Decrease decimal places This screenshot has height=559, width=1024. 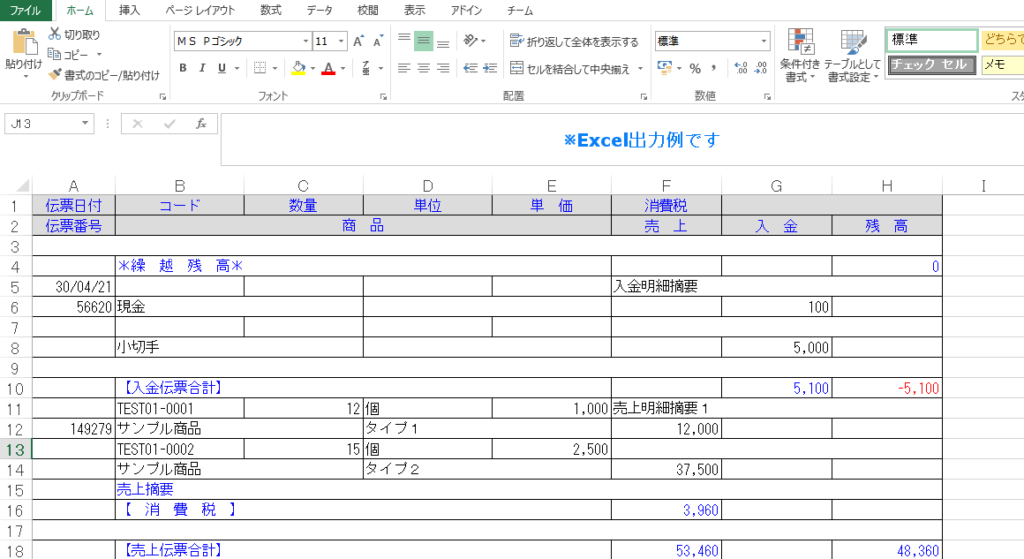pos(761,68)
